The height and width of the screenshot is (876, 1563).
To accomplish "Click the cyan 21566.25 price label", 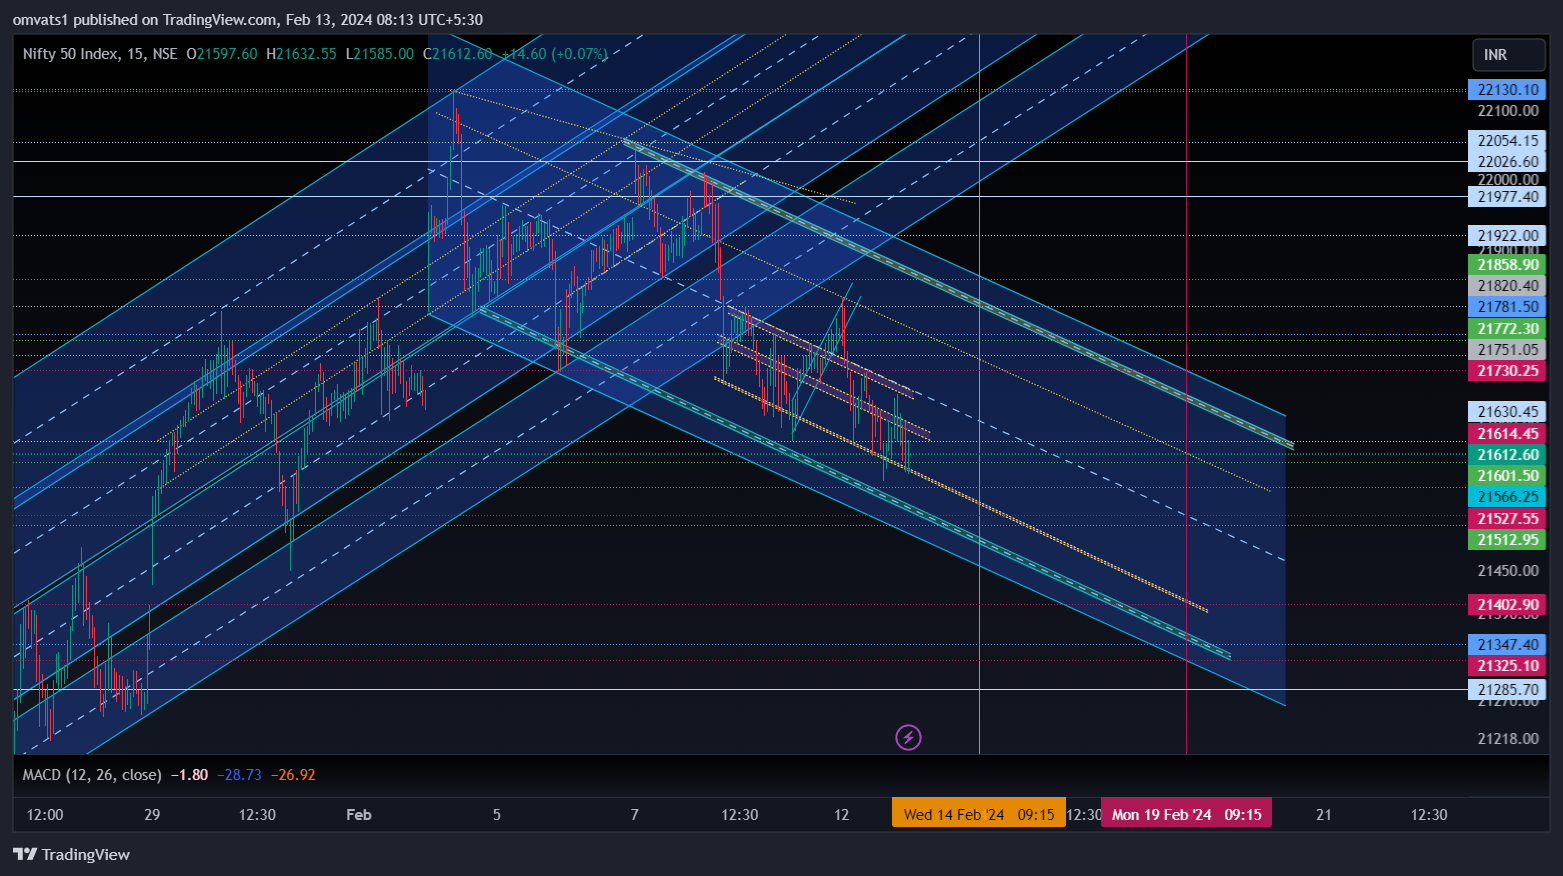I will pyautogui.click(x=1507, y=497).
